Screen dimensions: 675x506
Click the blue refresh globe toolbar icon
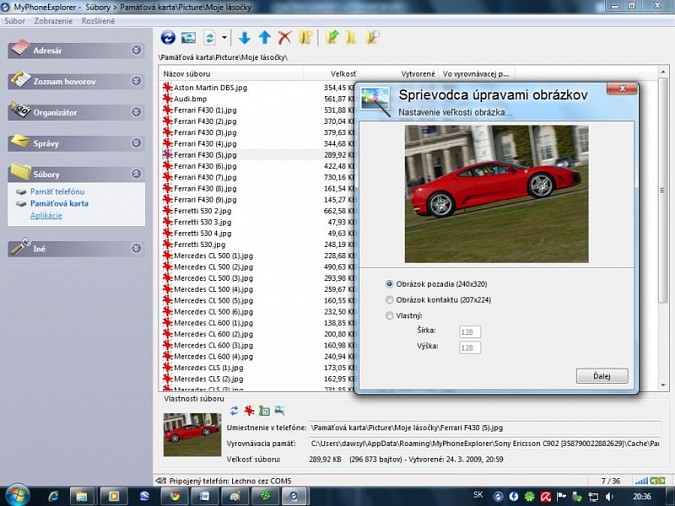coord(168,37)
